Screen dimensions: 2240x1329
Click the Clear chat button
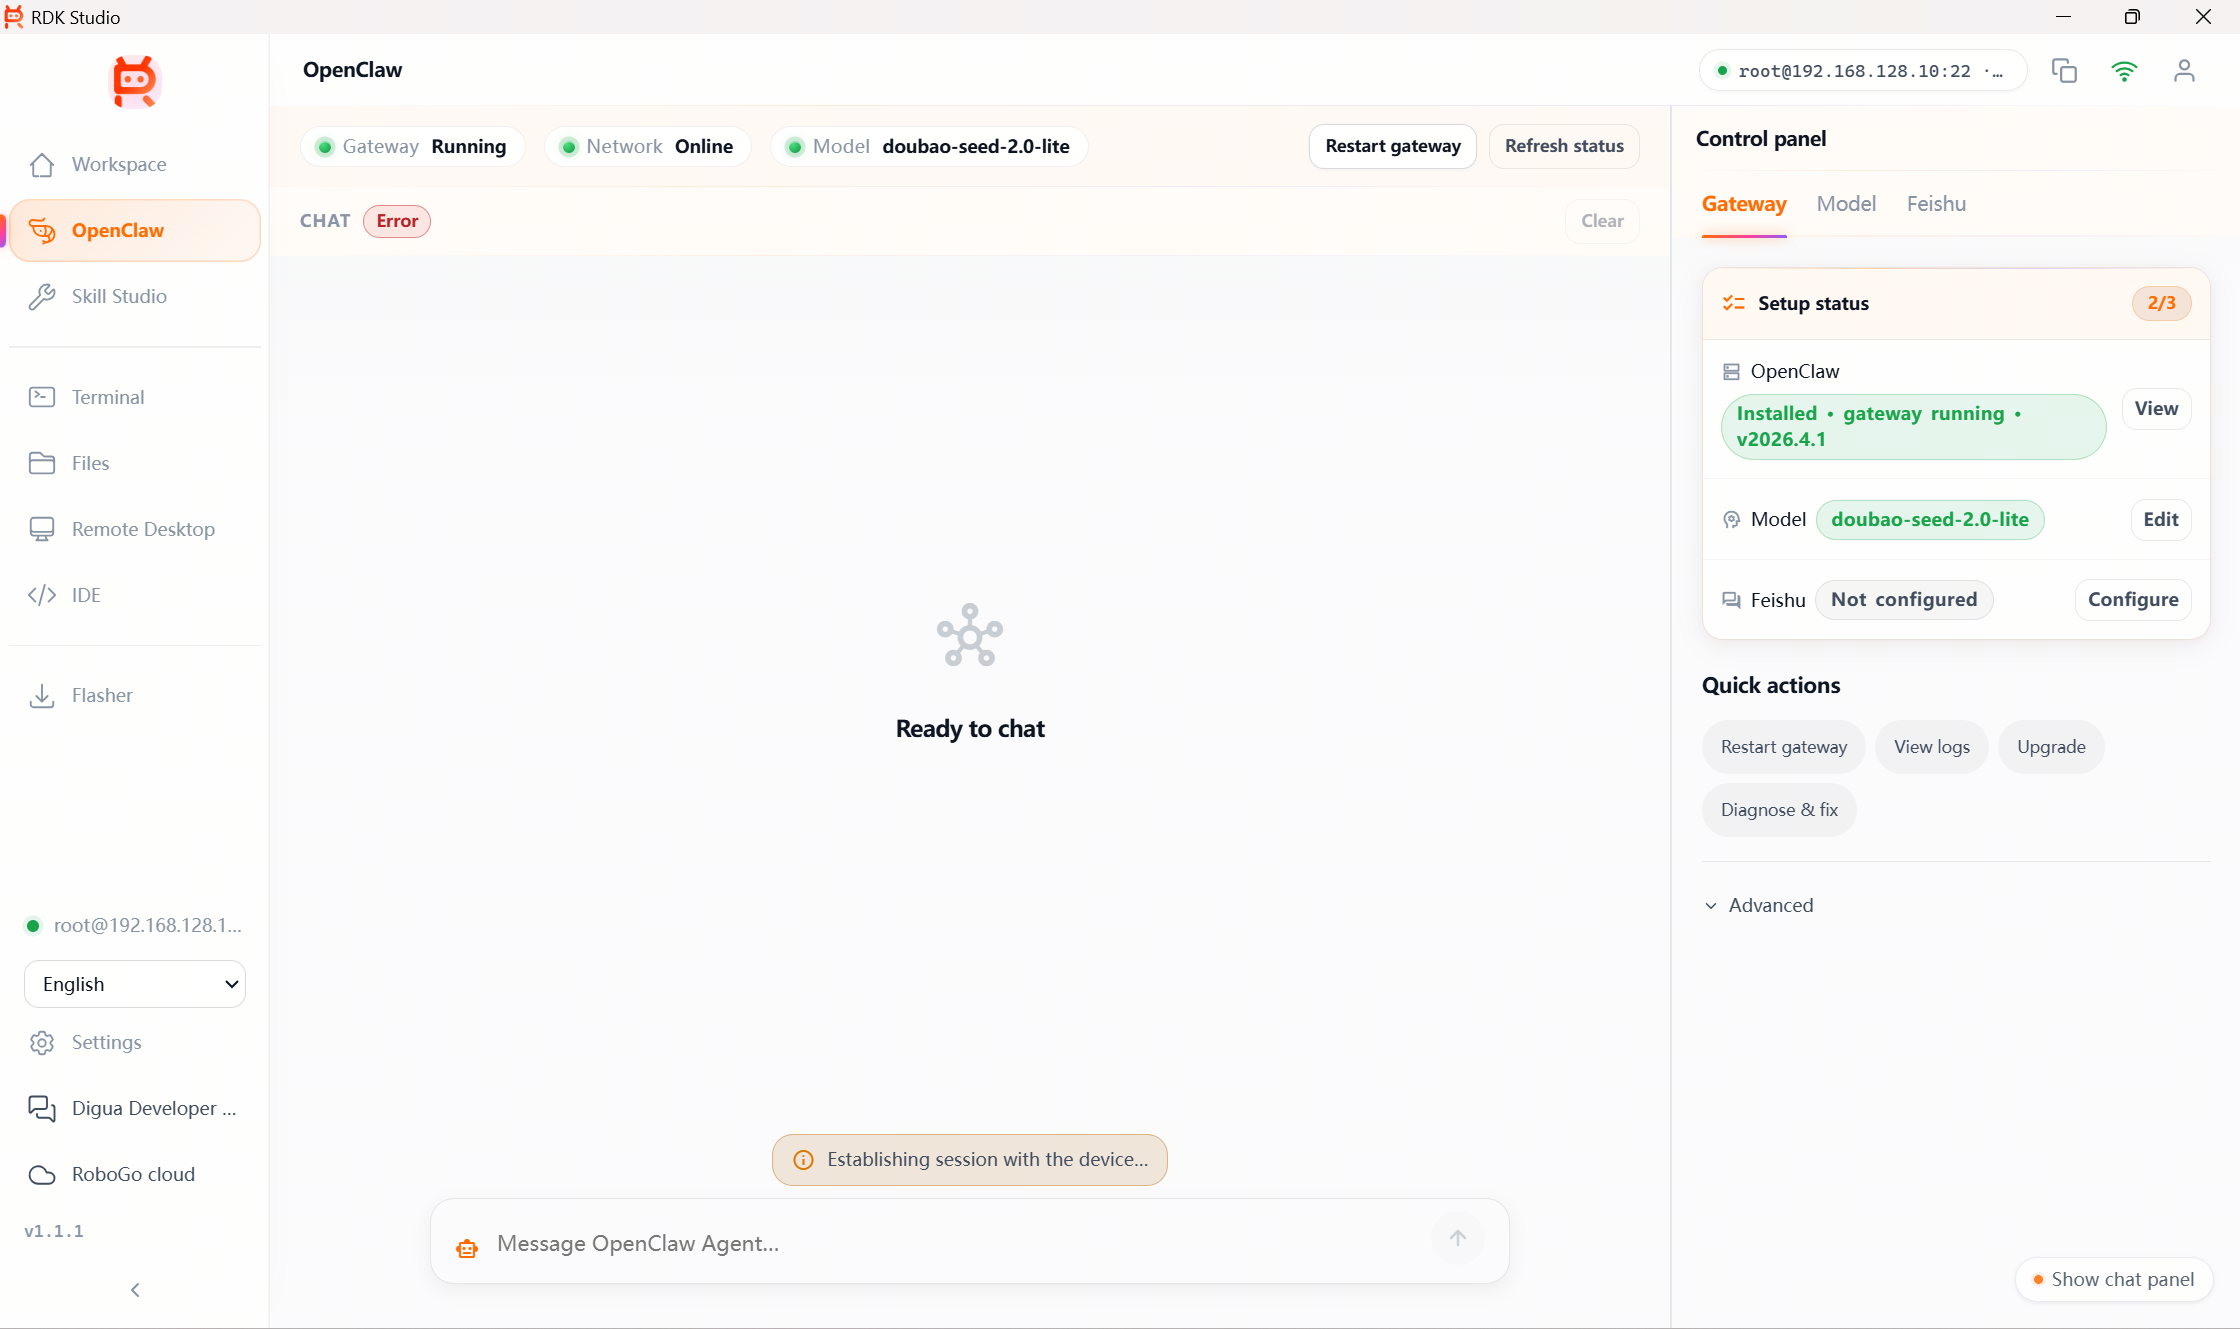tap(1602, 221)
